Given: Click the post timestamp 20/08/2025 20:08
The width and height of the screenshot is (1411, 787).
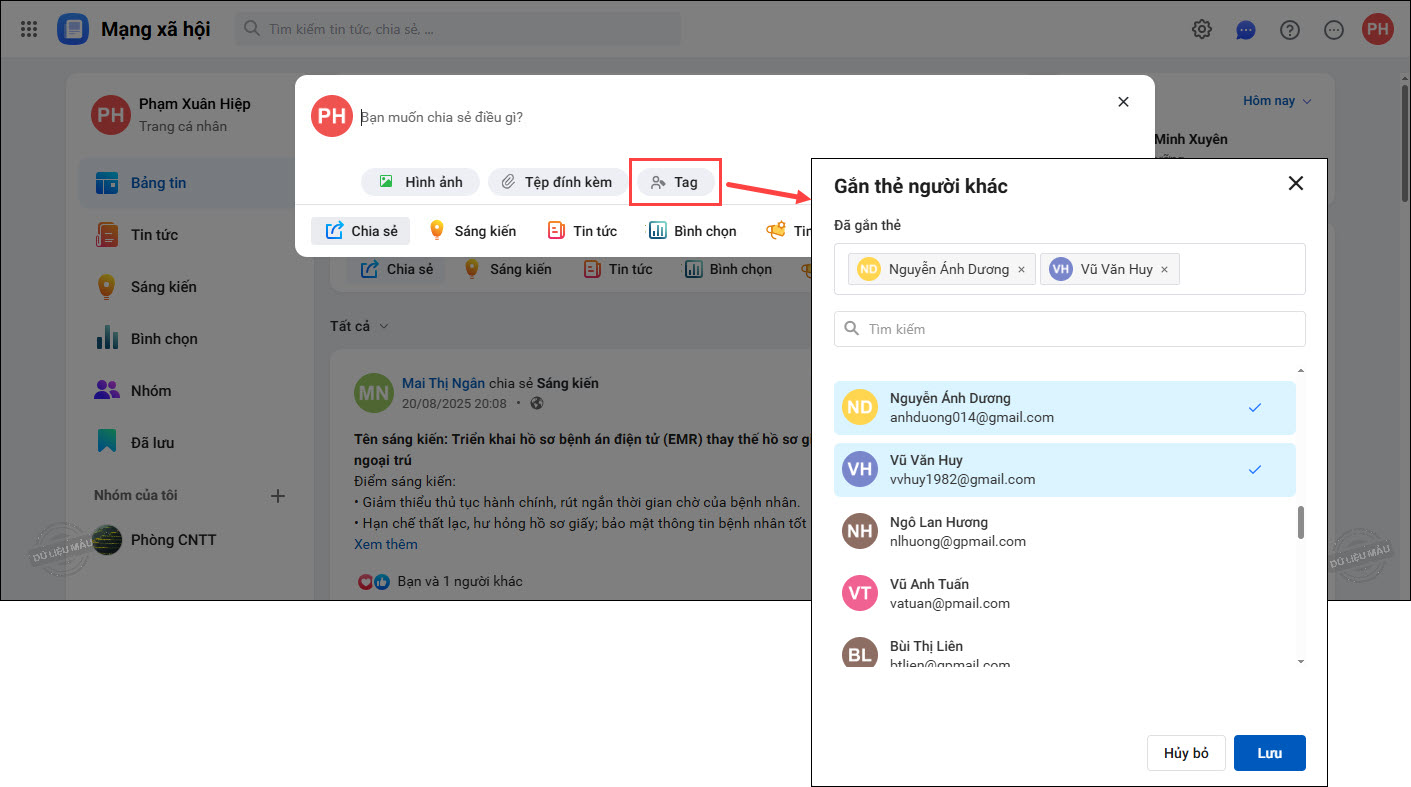Looking at the screenshot, I should 454,404.
